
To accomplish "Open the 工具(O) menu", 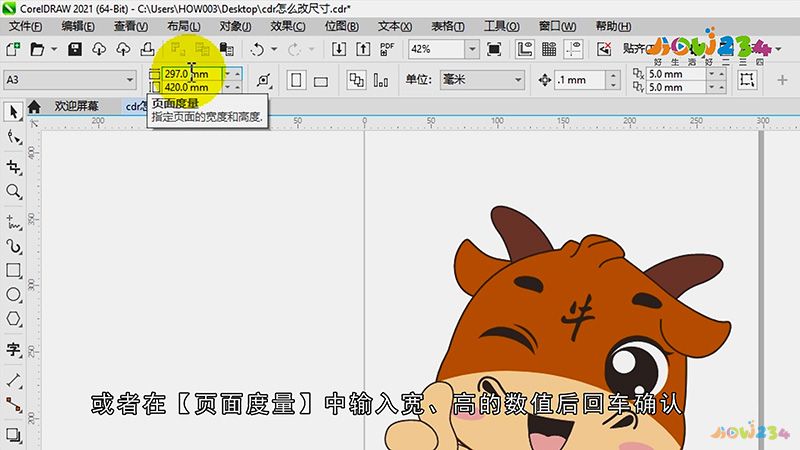I will click(x=502, y=27).
